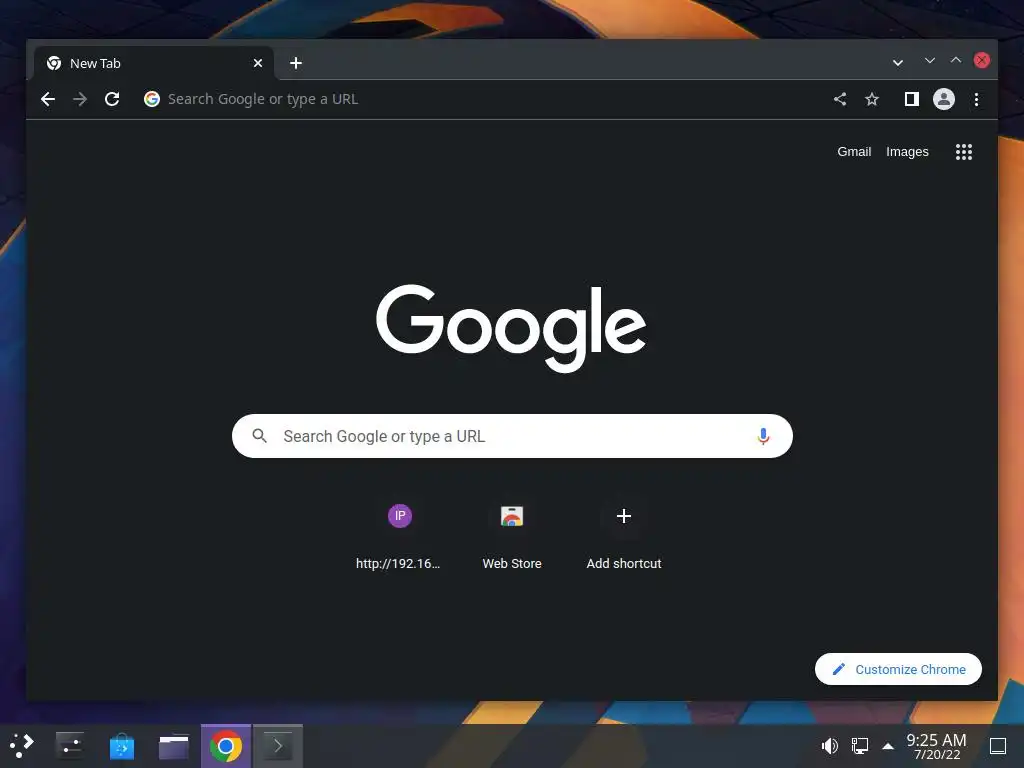This screenshot has width=1024, height=768.
Task: Open the Konsole terminal taskbar icon
Action: click(278, 746)
